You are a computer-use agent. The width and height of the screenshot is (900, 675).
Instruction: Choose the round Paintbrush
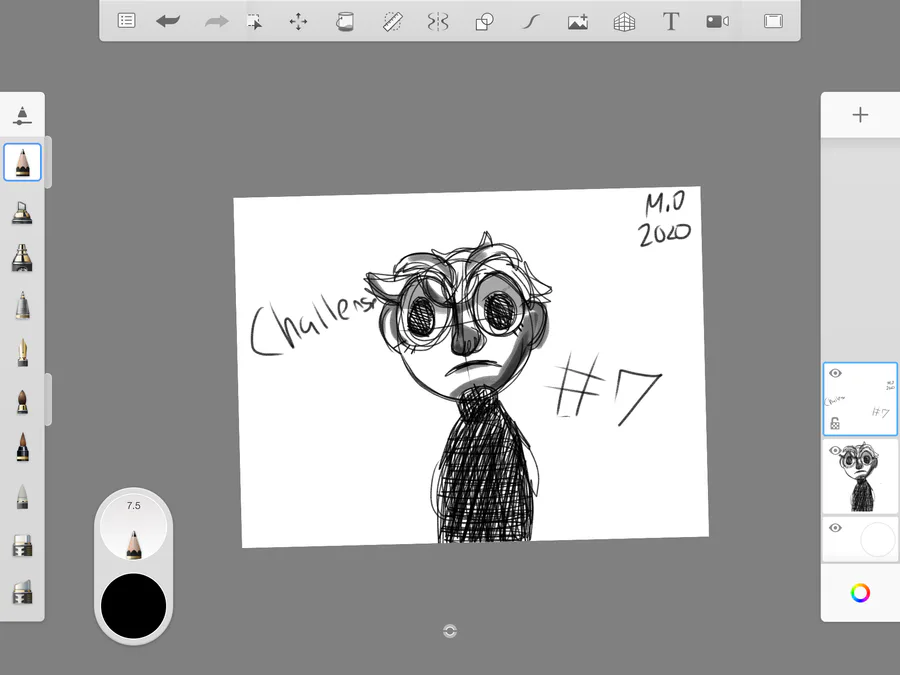pos(22,401)
